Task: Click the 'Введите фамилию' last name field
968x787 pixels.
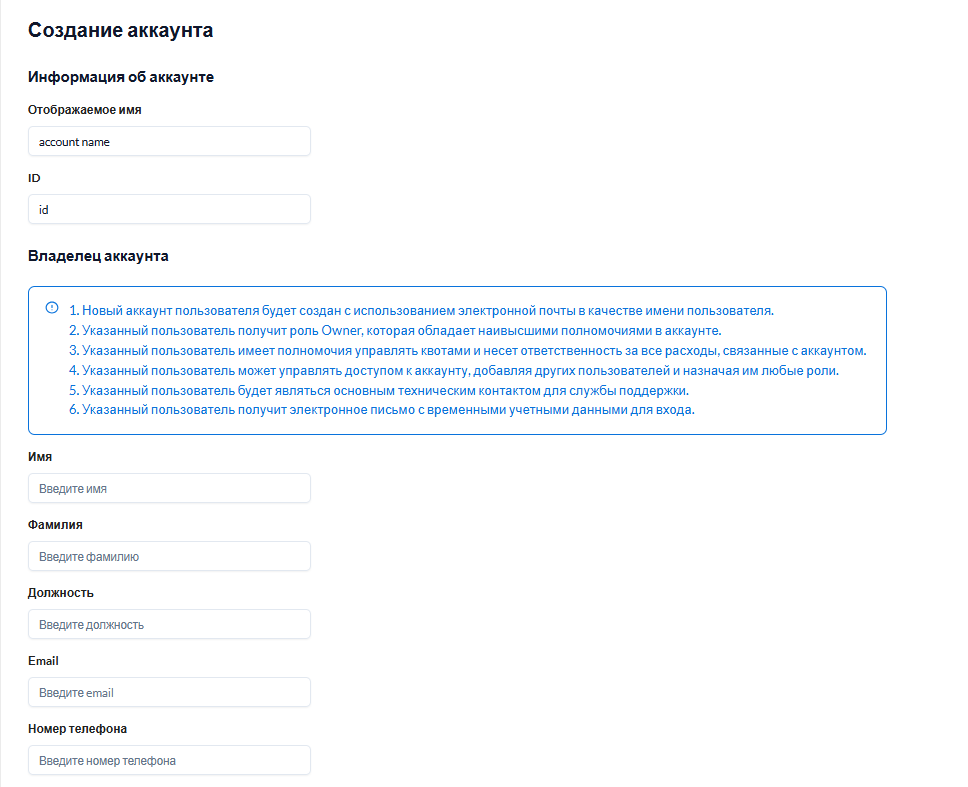Action: pyautogui.click(x=169, y=556)
